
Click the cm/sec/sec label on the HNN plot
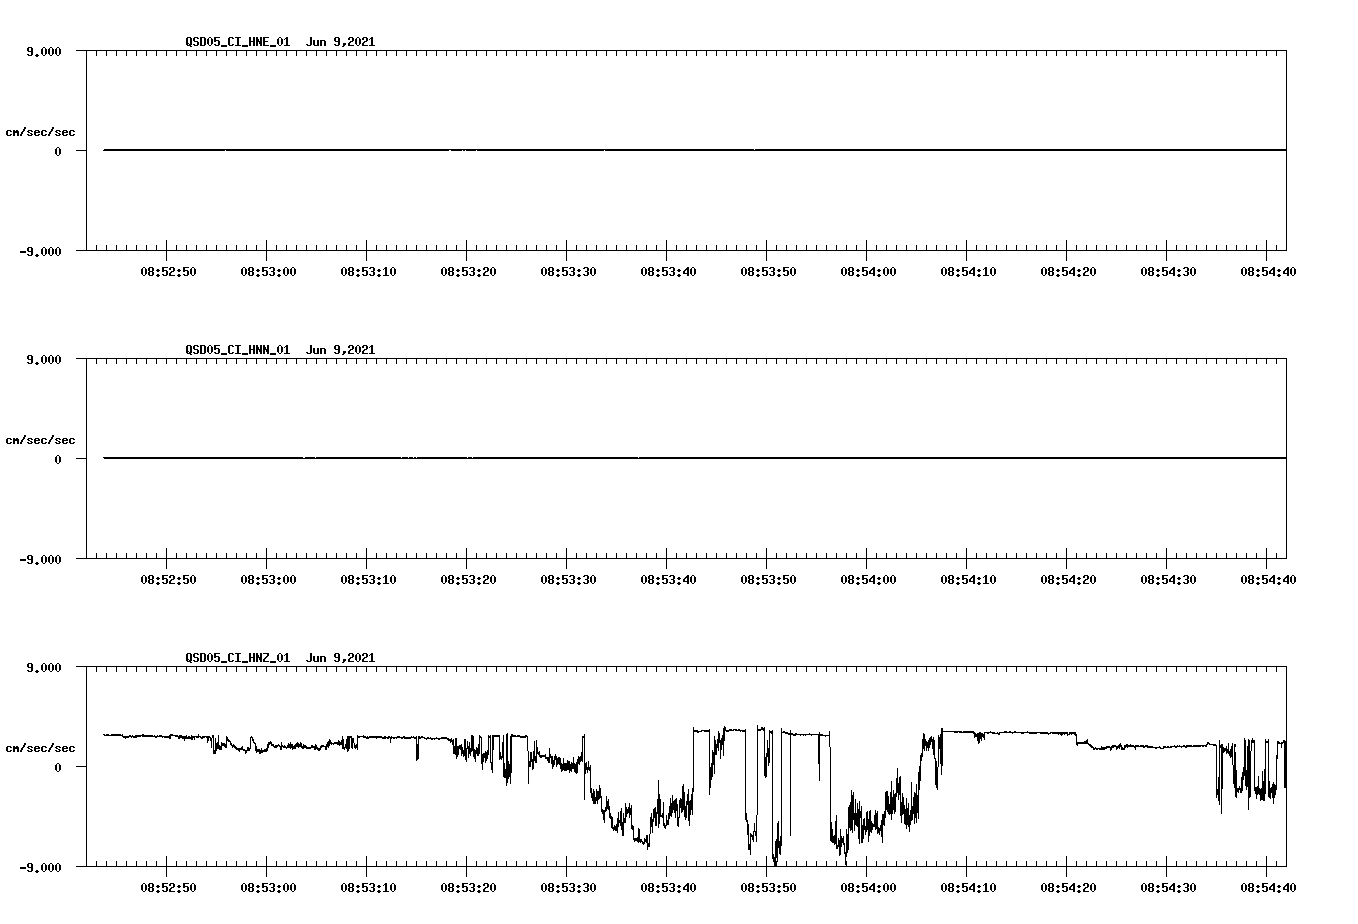pyautogui.click(x=40, y=440)
